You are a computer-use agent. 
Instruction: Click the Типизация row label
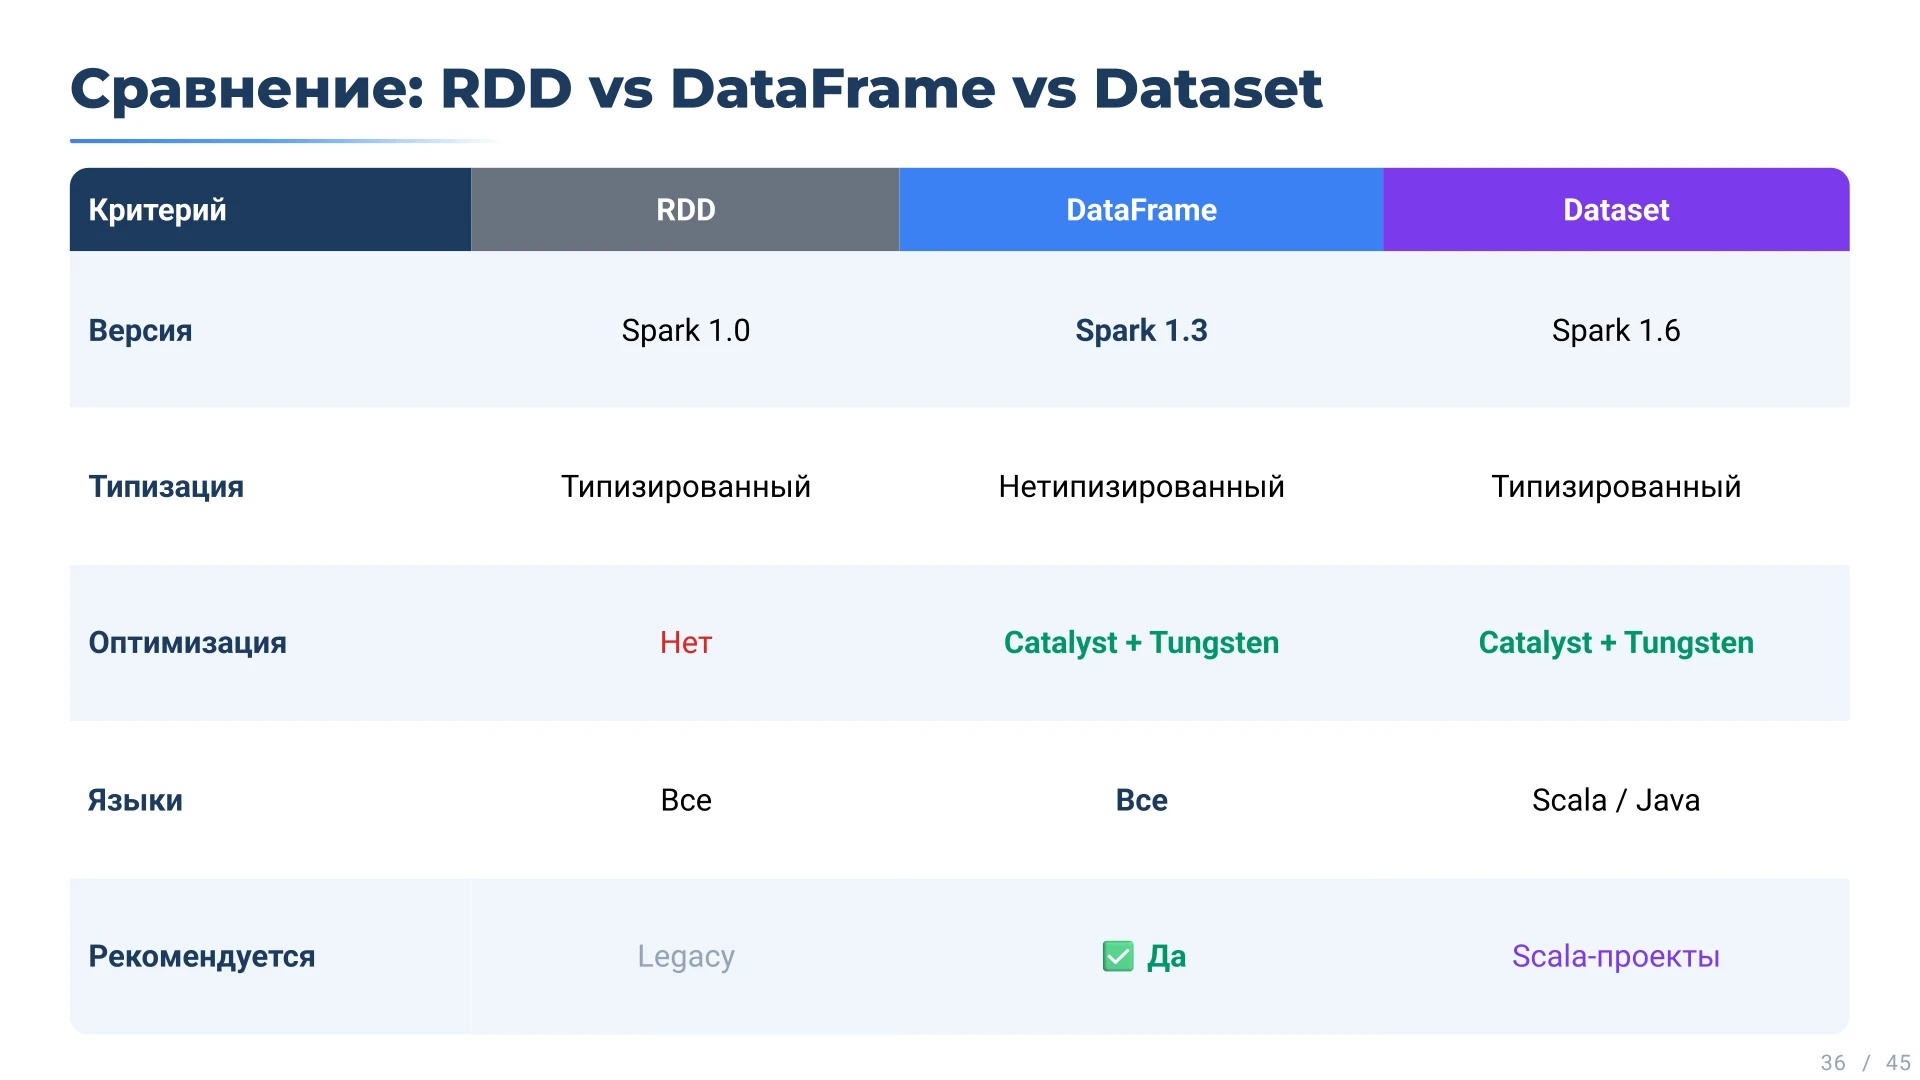click(166, 487)
